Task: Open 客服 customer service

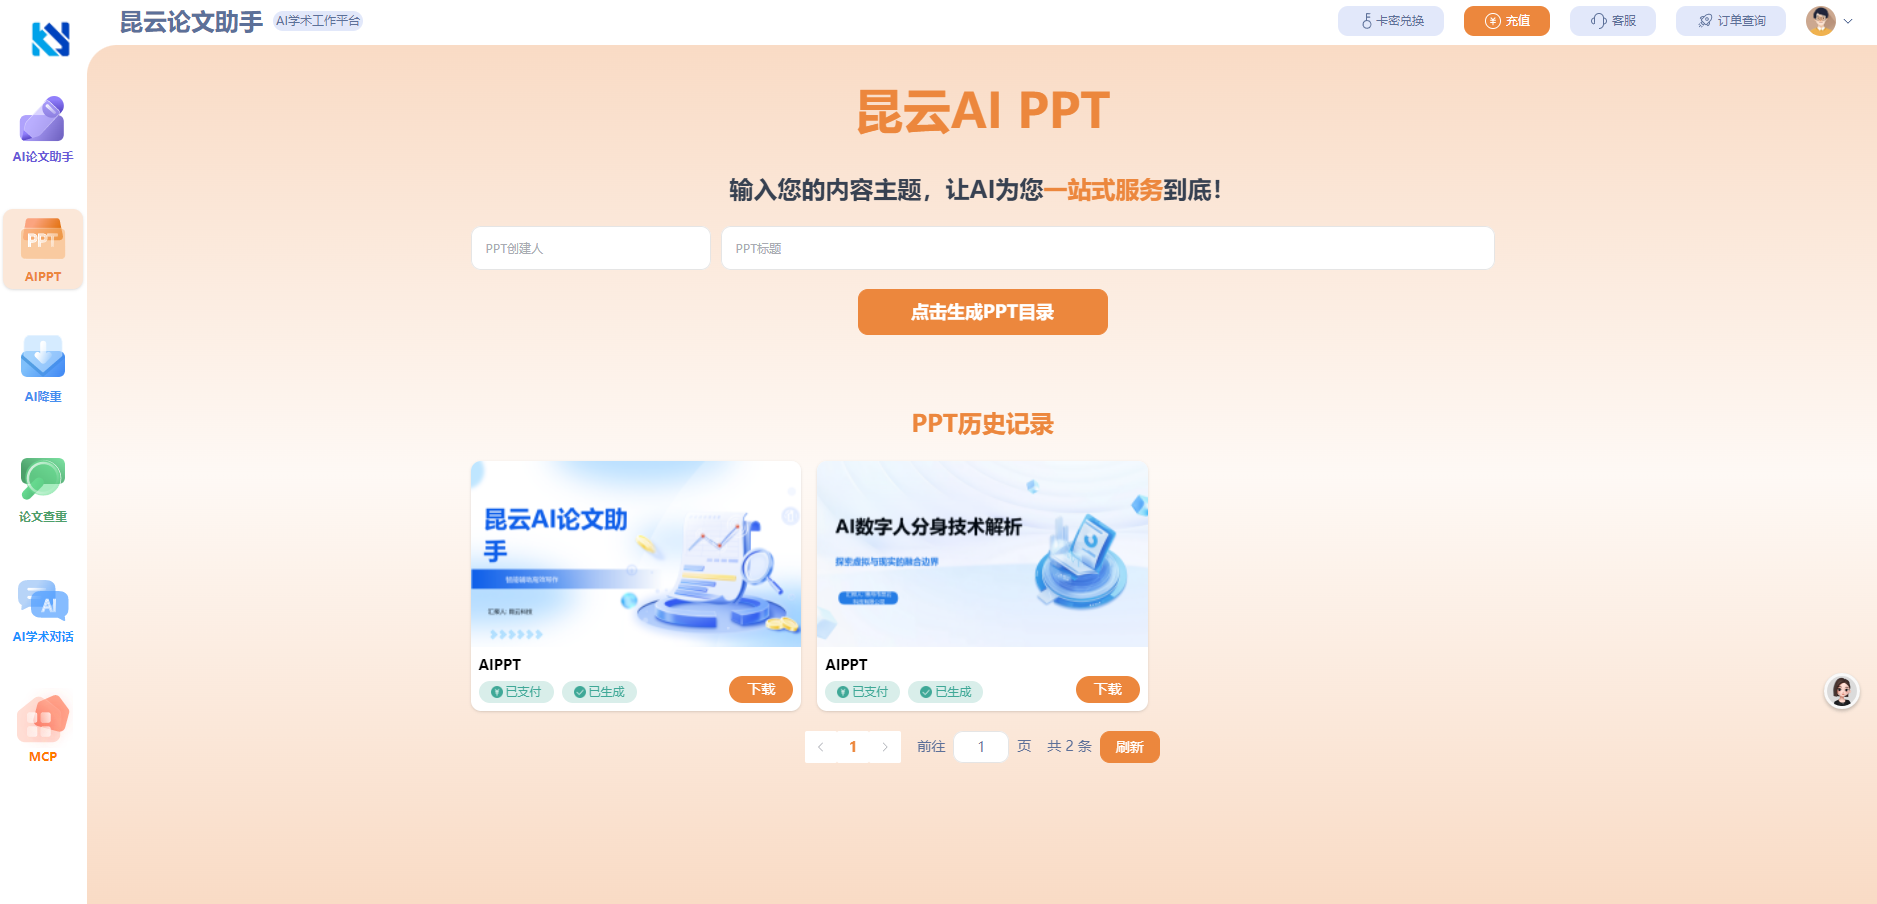Action: 1612,21
